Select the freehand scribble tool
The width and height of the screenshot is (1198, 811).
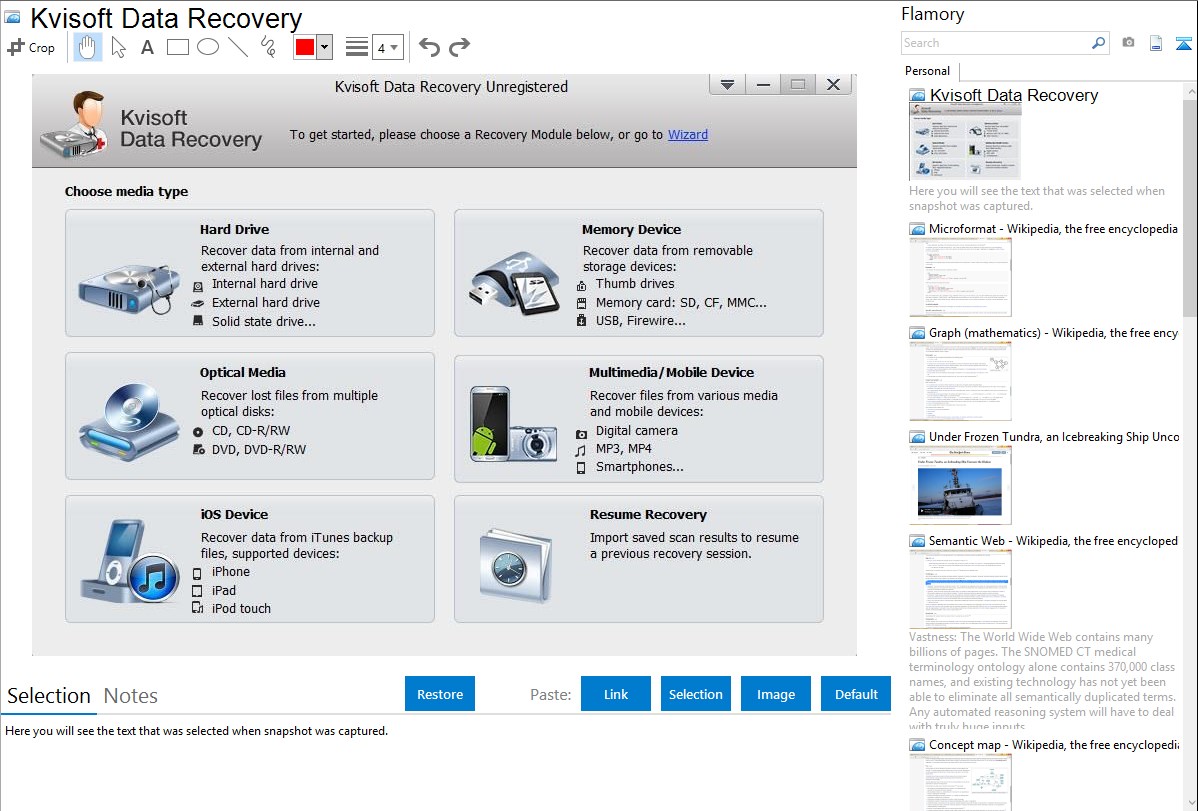(268, 47)
